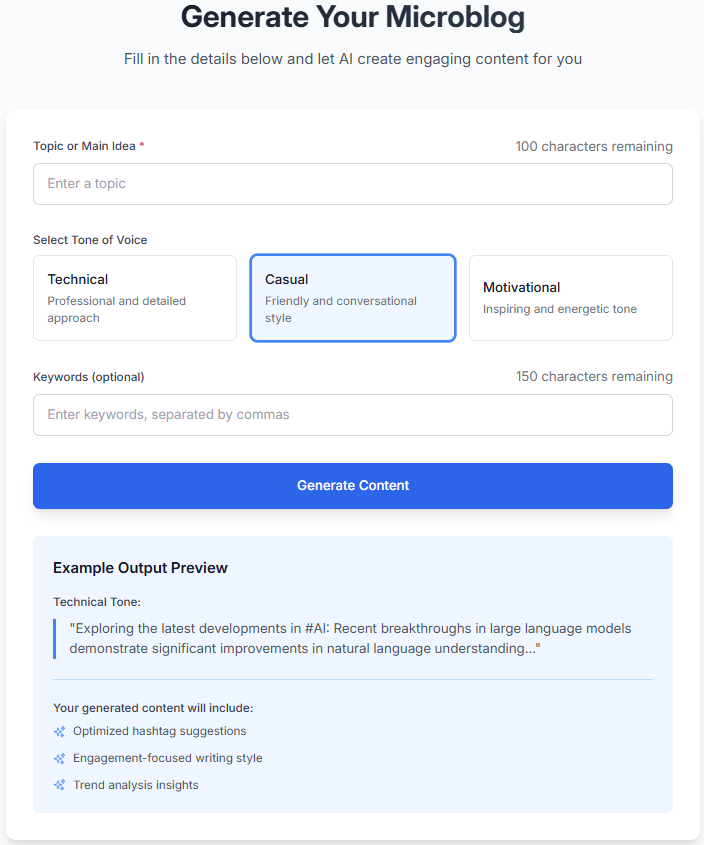The height and width of the screenshot is (845, 704).
Task: Click the Technical Tone: preview label
Action: click(98, 602)
